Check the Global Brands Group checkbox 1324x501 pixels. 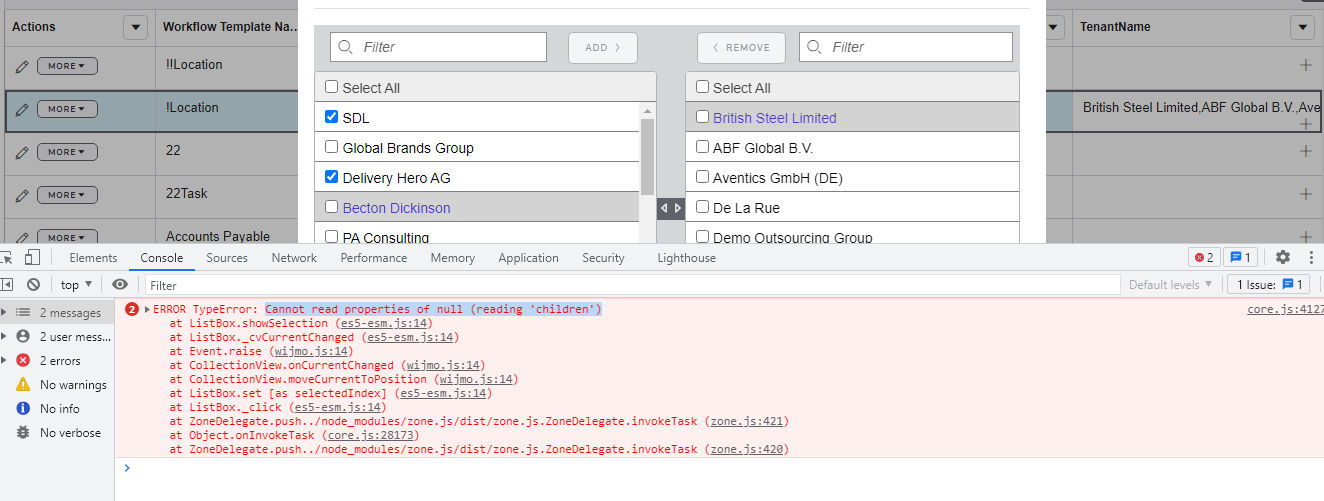point(332,147)
